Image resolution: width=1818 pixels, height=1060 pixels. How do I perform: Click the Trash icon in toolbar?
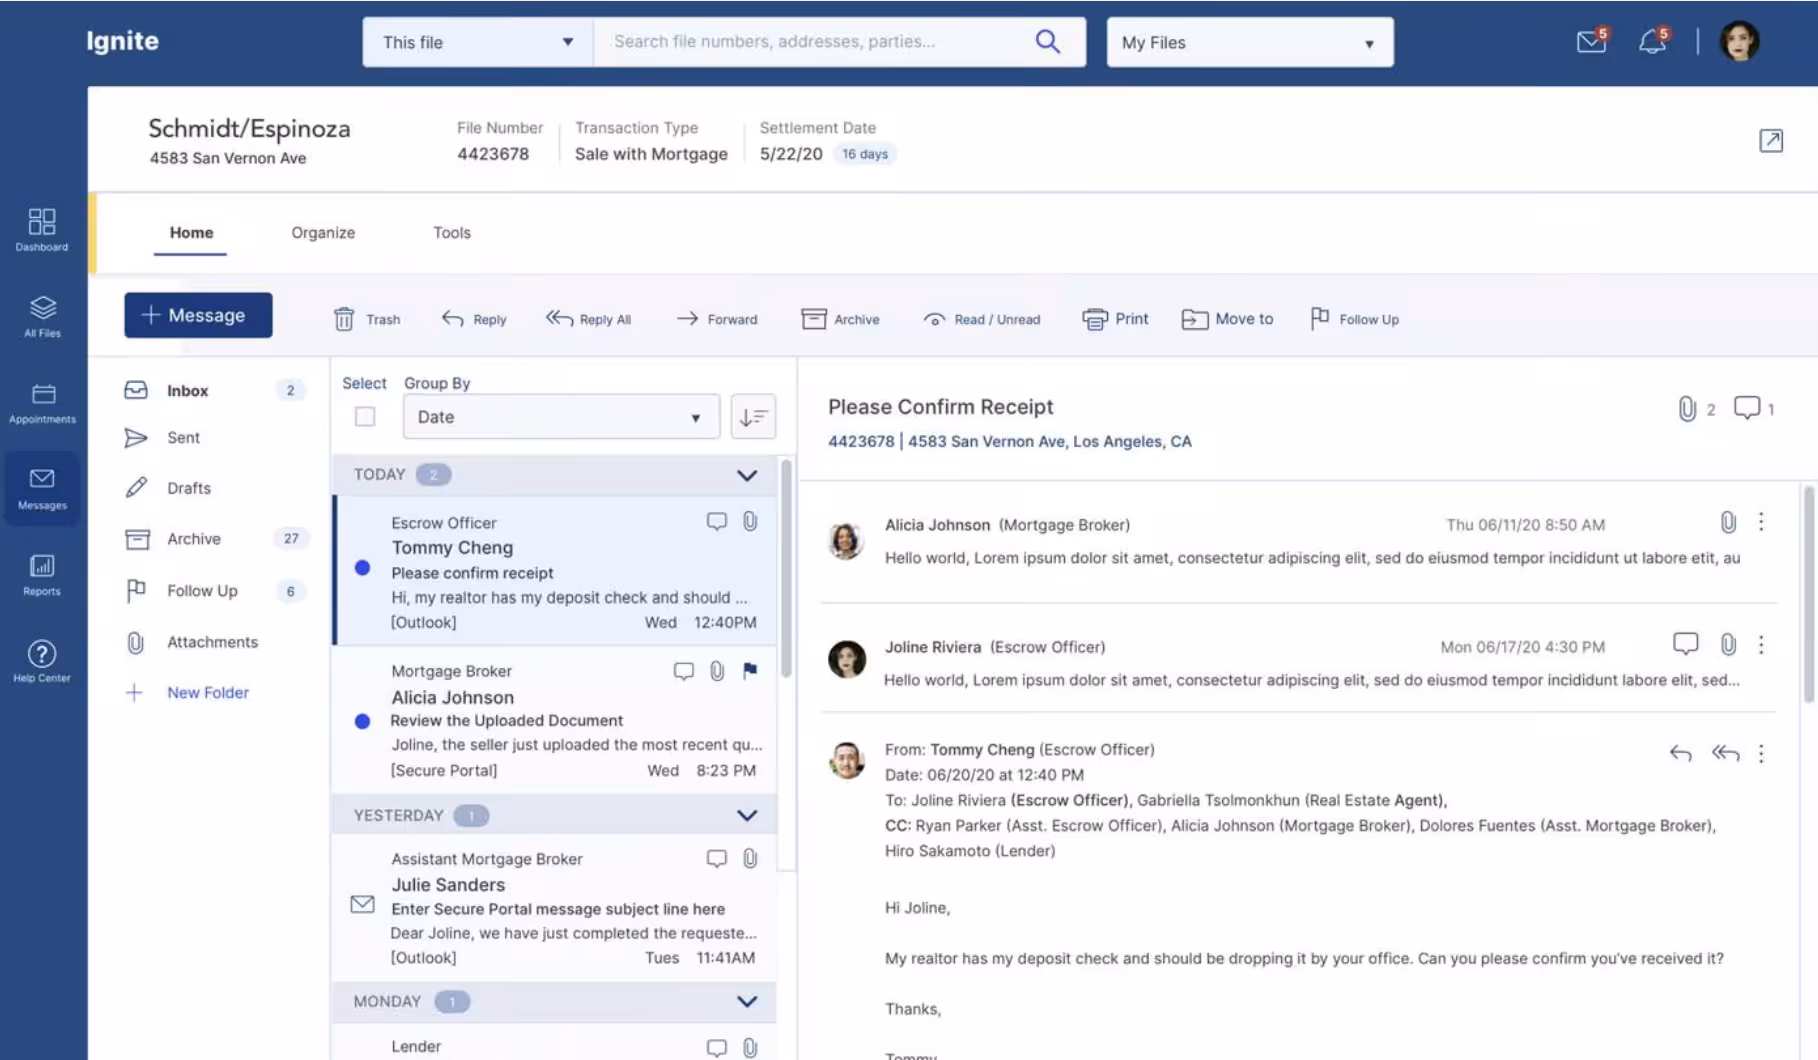tap(344, 319)
